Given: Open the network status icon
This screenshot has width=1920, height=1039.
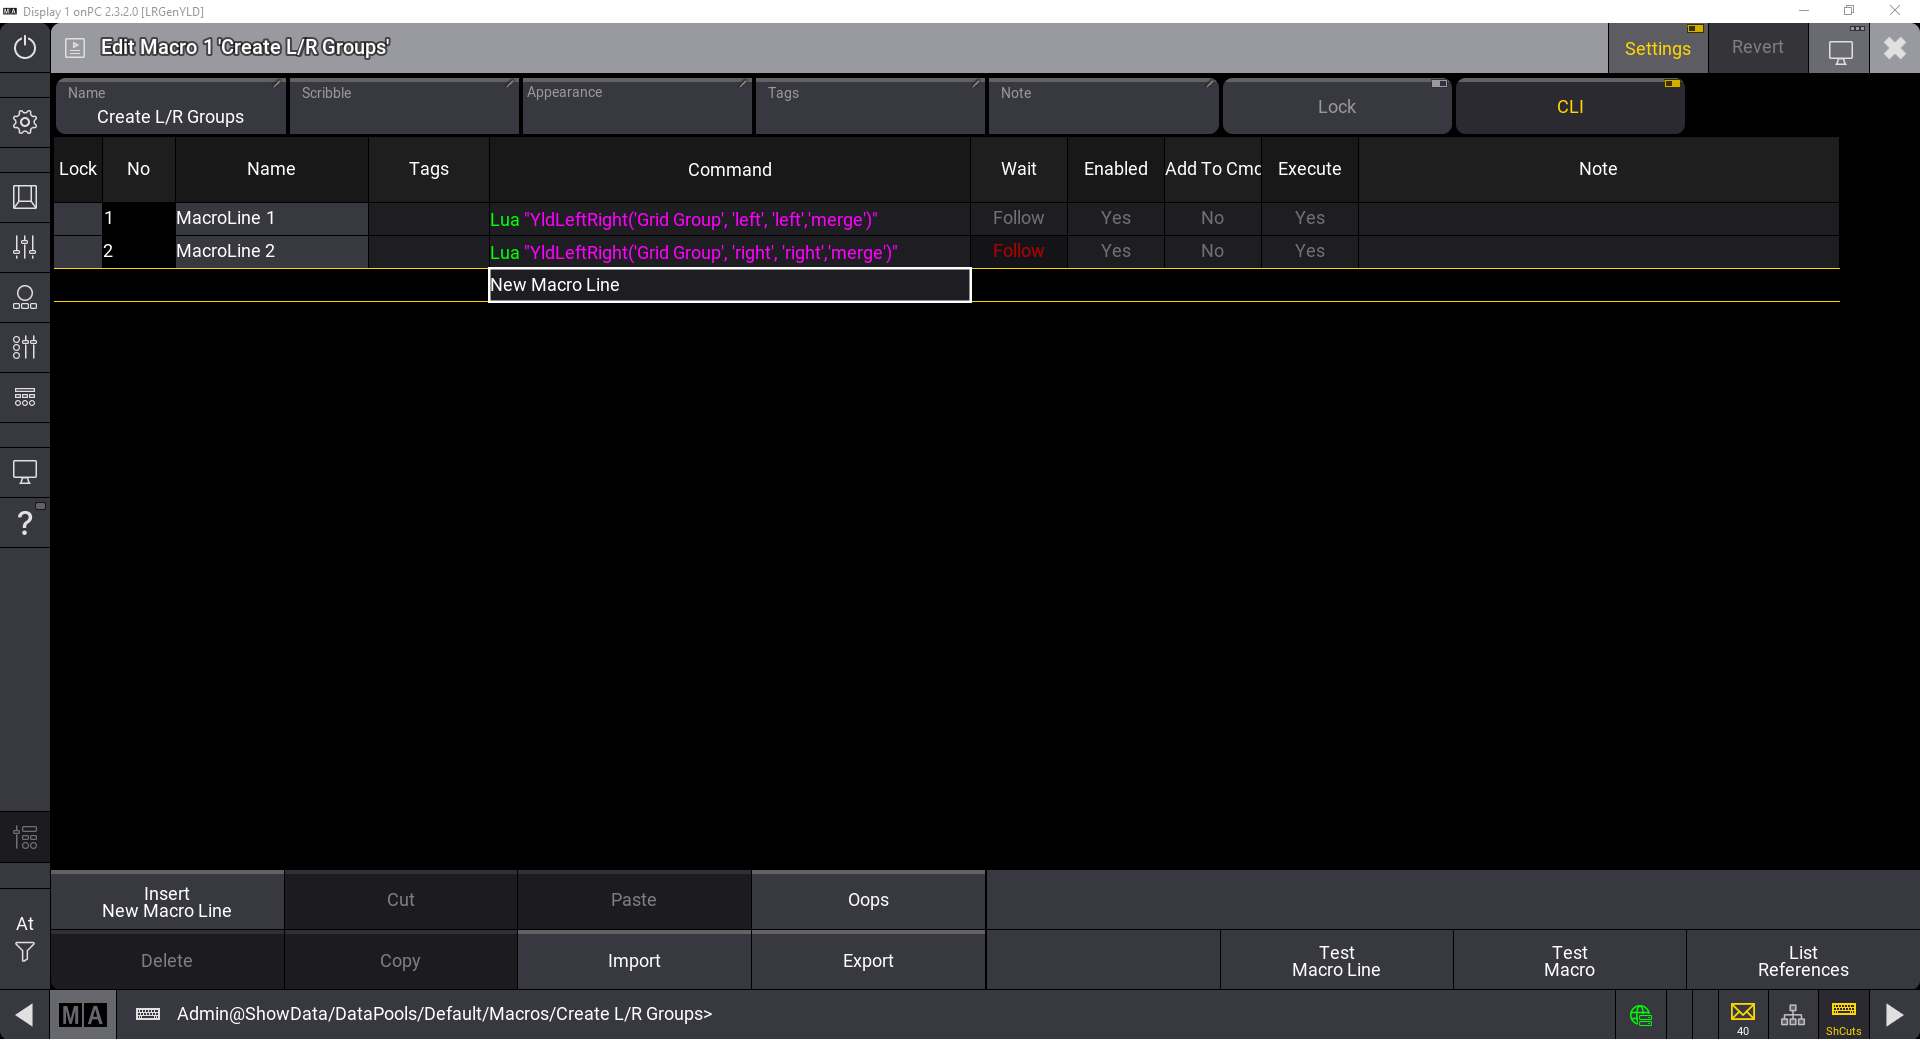Looking at the screenshot, I should [1793, 1015].
